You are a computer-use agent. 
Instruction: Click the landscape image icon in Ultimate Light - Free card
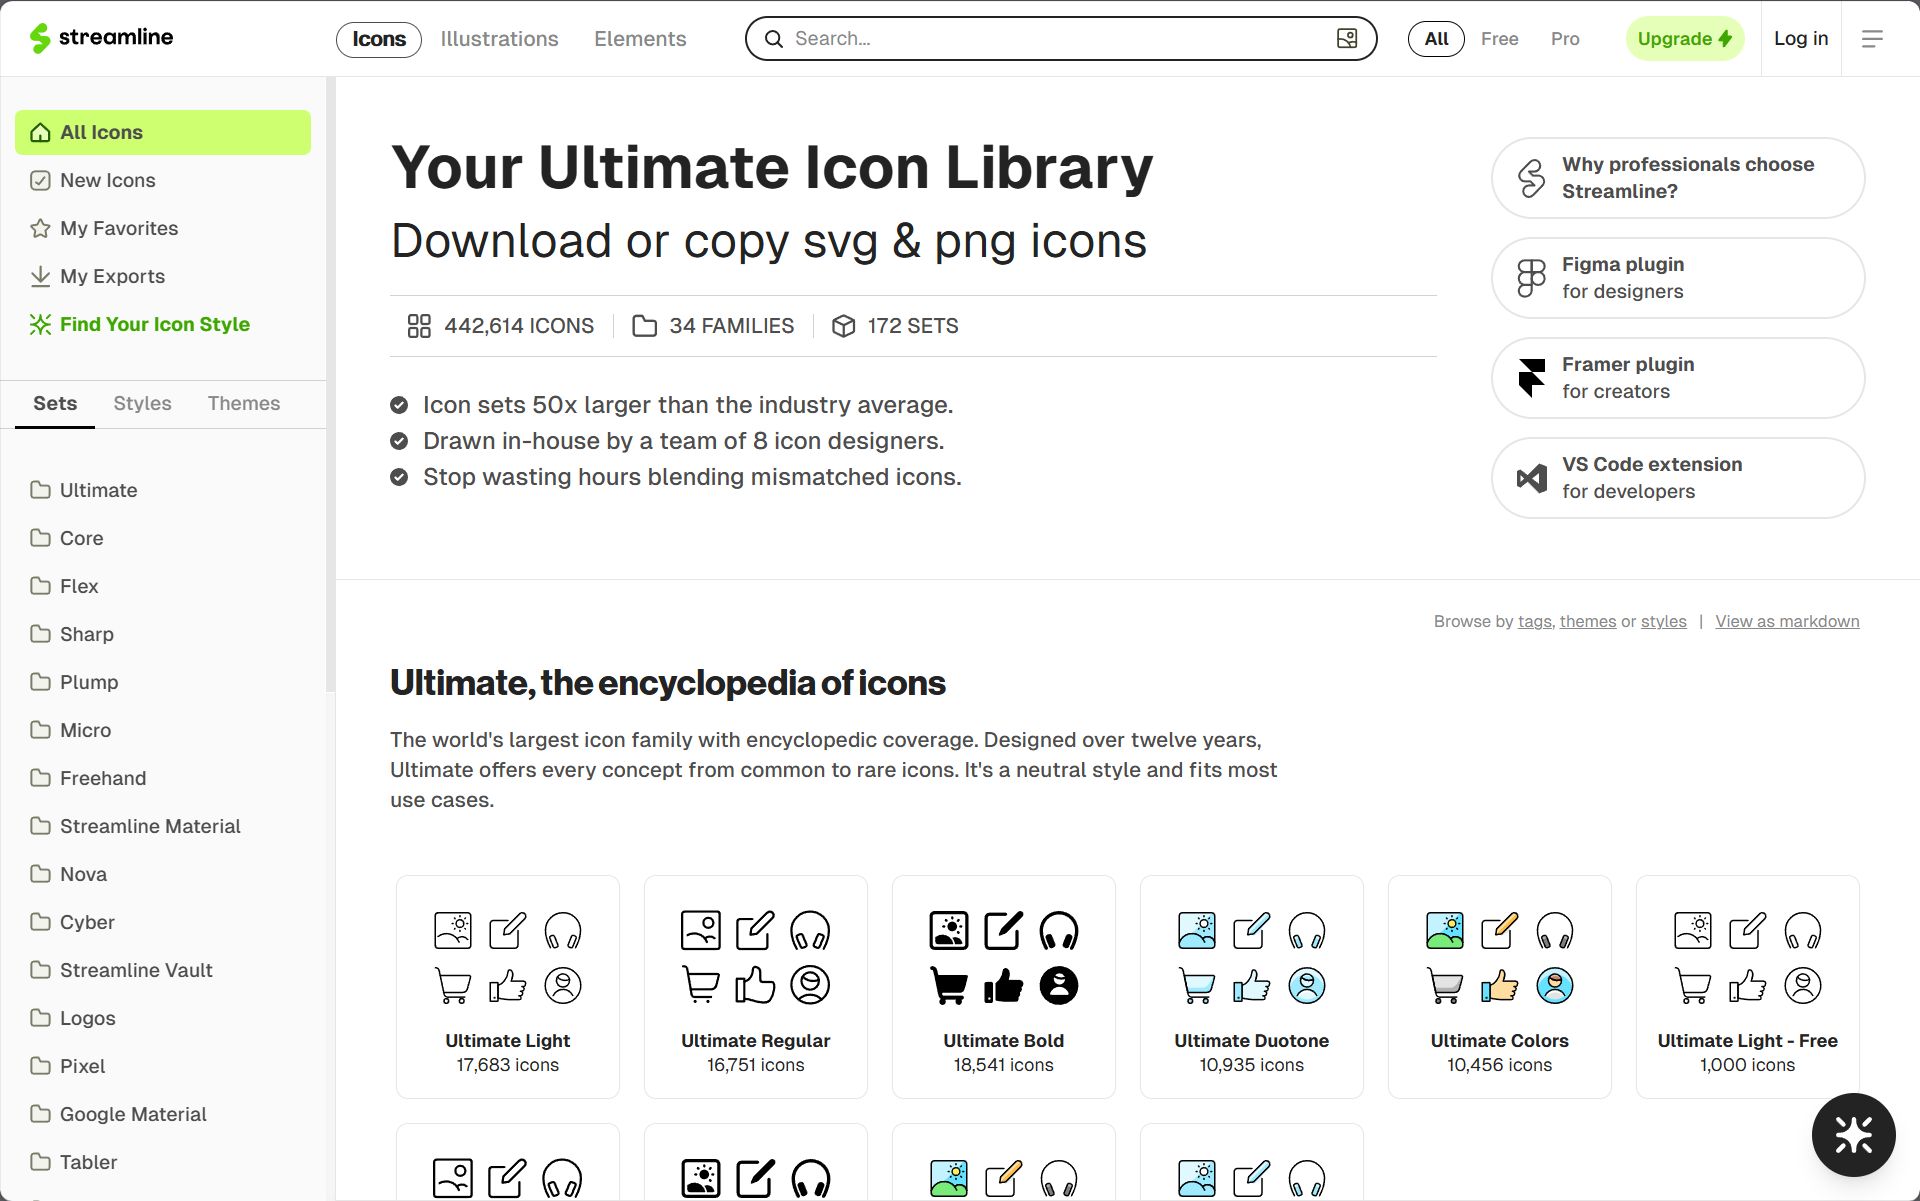click(x=1692, y=931)
